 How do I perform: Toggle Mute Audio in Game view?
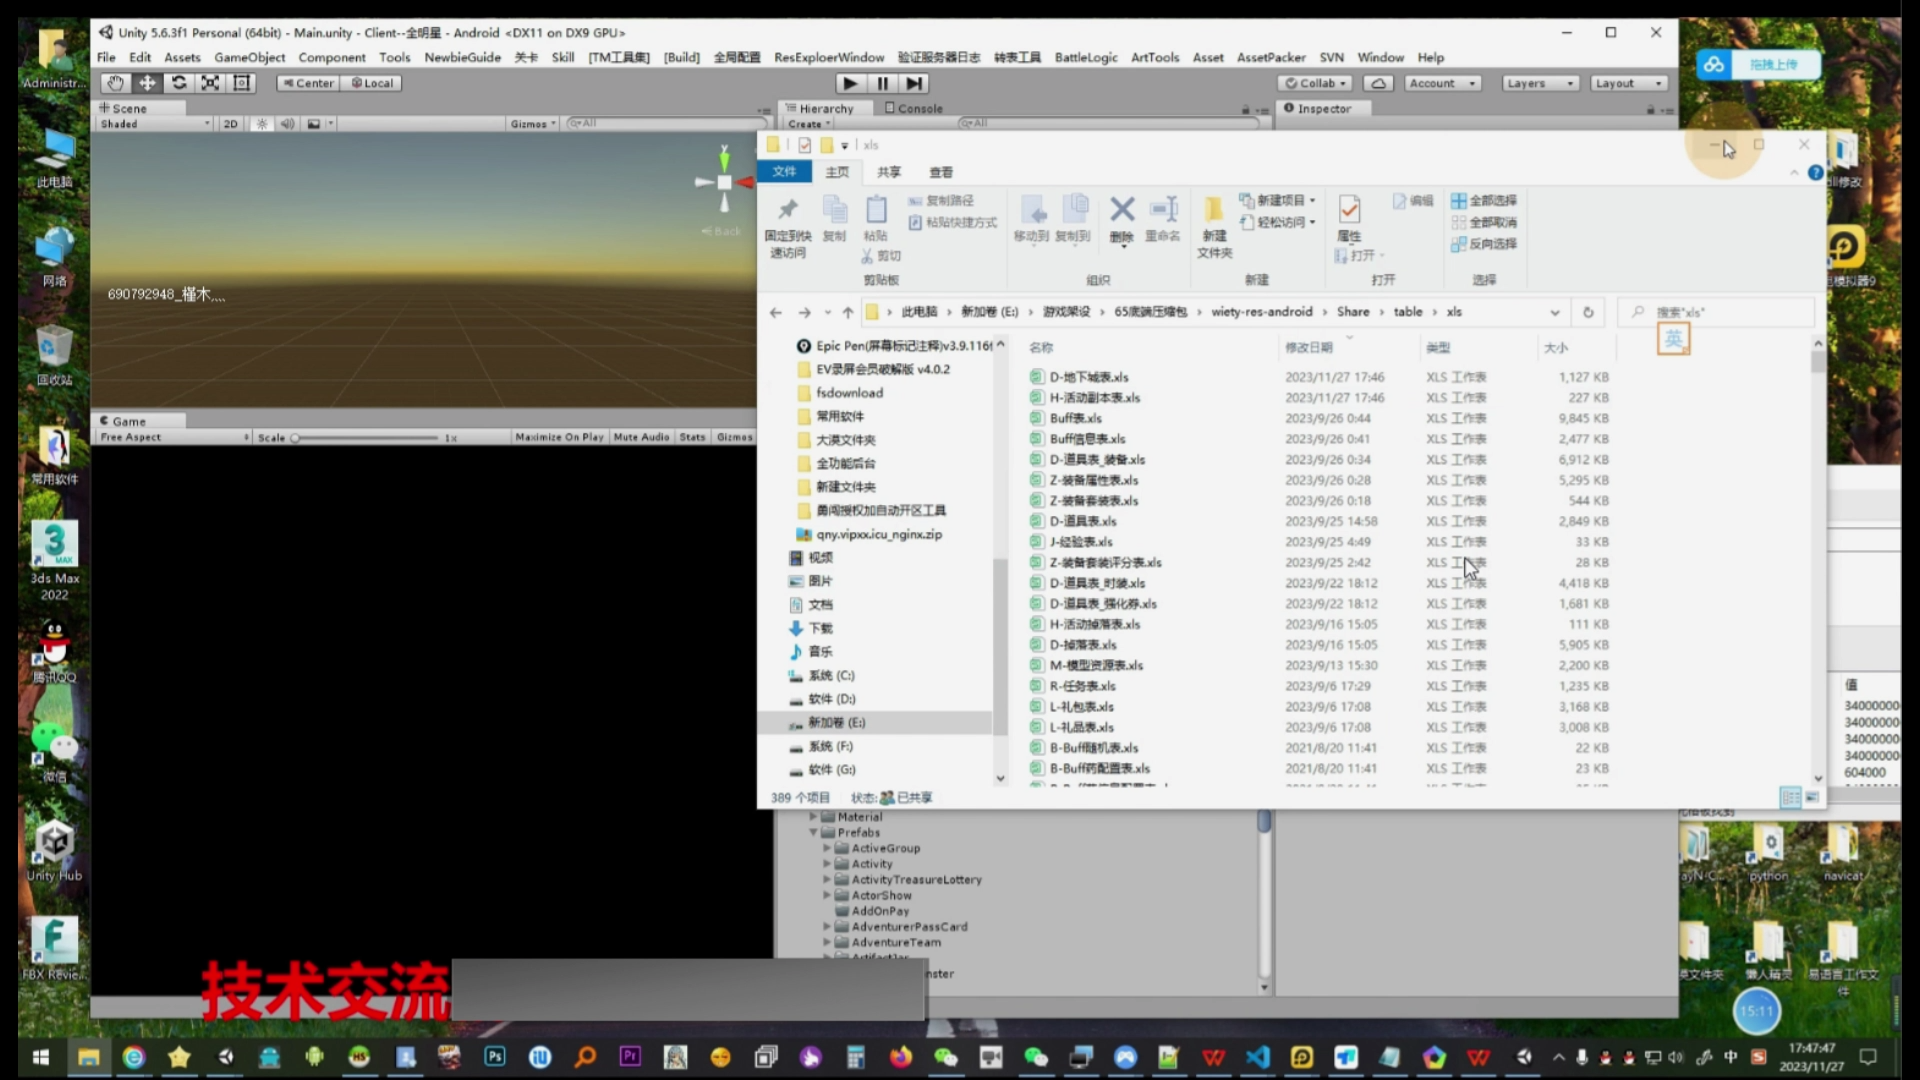tap(641, 437)
